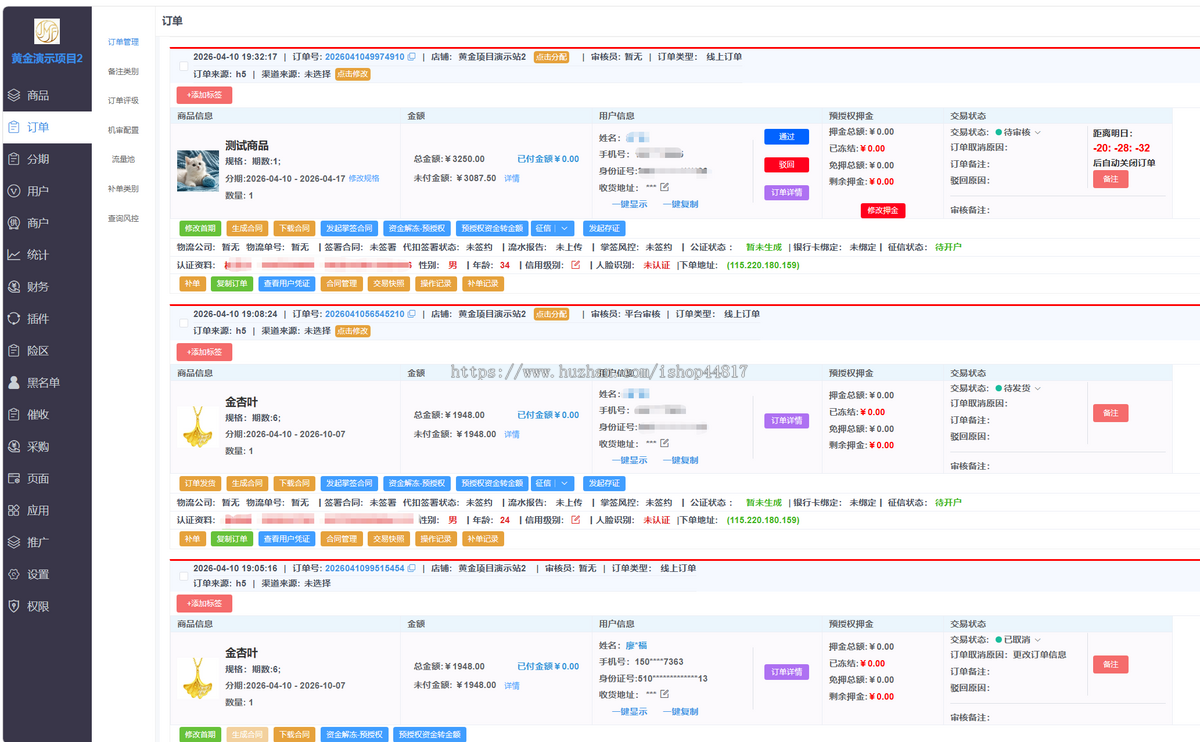Open the 统计 section in the sidebar
1200x742 pixels.
[x=45, y=255]
